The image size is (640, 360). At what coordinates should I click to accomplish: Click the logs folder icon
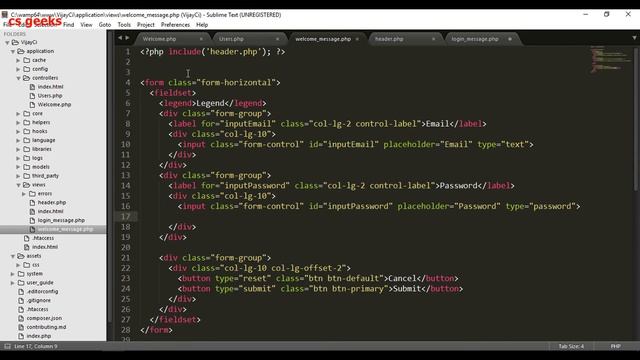pos(27,158)
